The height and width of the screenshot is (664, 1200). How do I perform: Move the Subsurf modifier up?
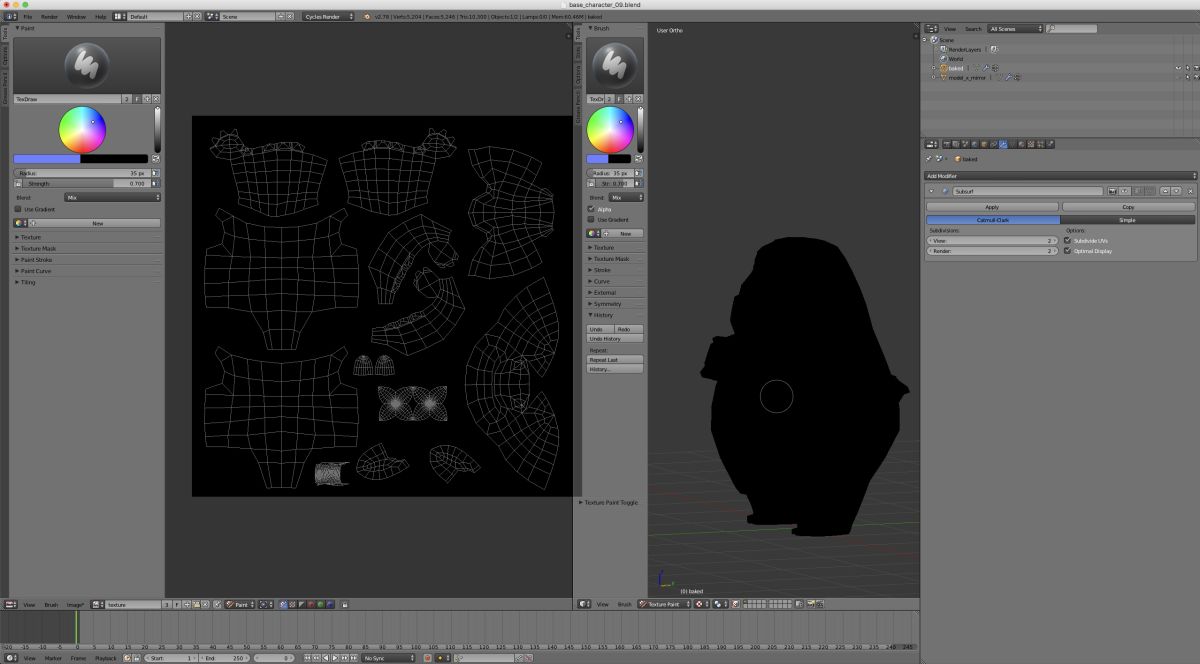coord(1165,191)
